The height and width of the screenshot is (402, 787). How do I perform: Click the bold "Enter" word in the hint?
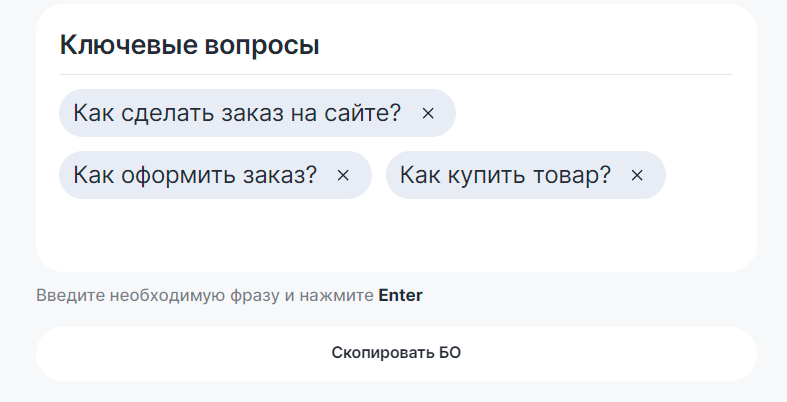coord(400,295)
